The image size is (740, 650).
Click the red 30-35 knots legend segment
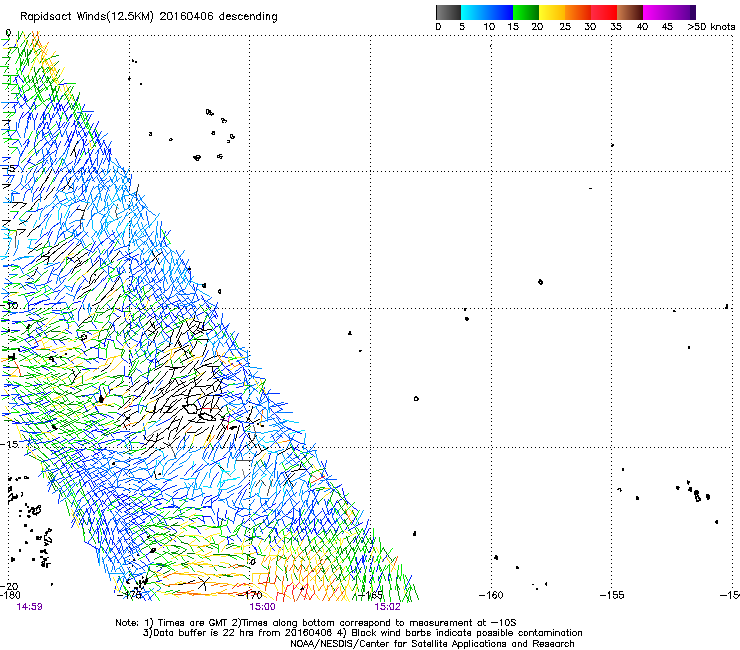pyautogui.click(x=604, y=12)
